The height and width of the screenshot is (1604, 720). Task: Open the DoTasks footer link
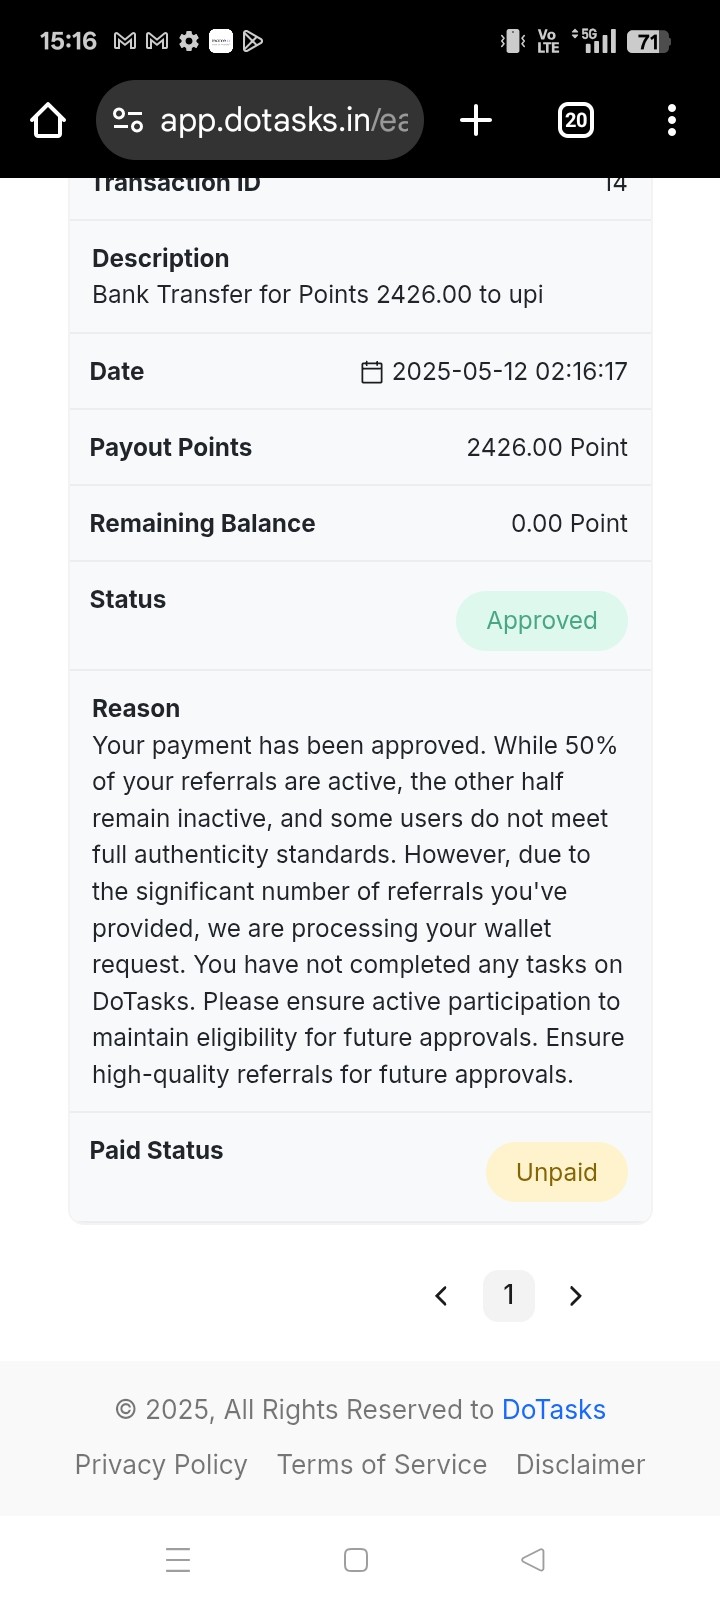[x=554, y=1409]
